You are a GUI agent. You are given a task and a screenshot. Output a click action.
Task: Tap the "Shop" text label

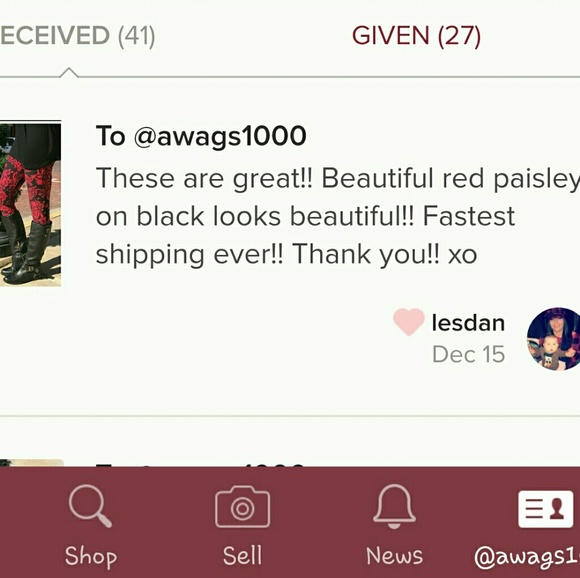[91, 557]
